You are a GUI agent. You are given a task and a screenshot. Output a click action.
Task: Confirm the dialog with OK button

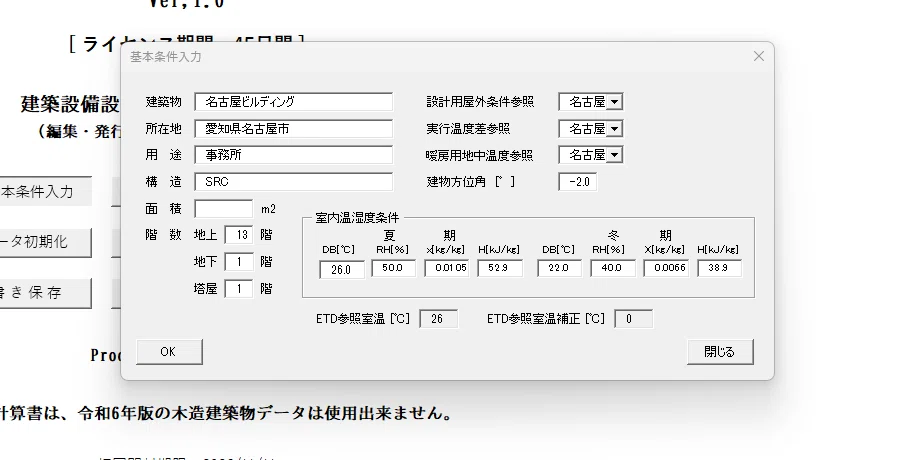[x=169, y=352]
